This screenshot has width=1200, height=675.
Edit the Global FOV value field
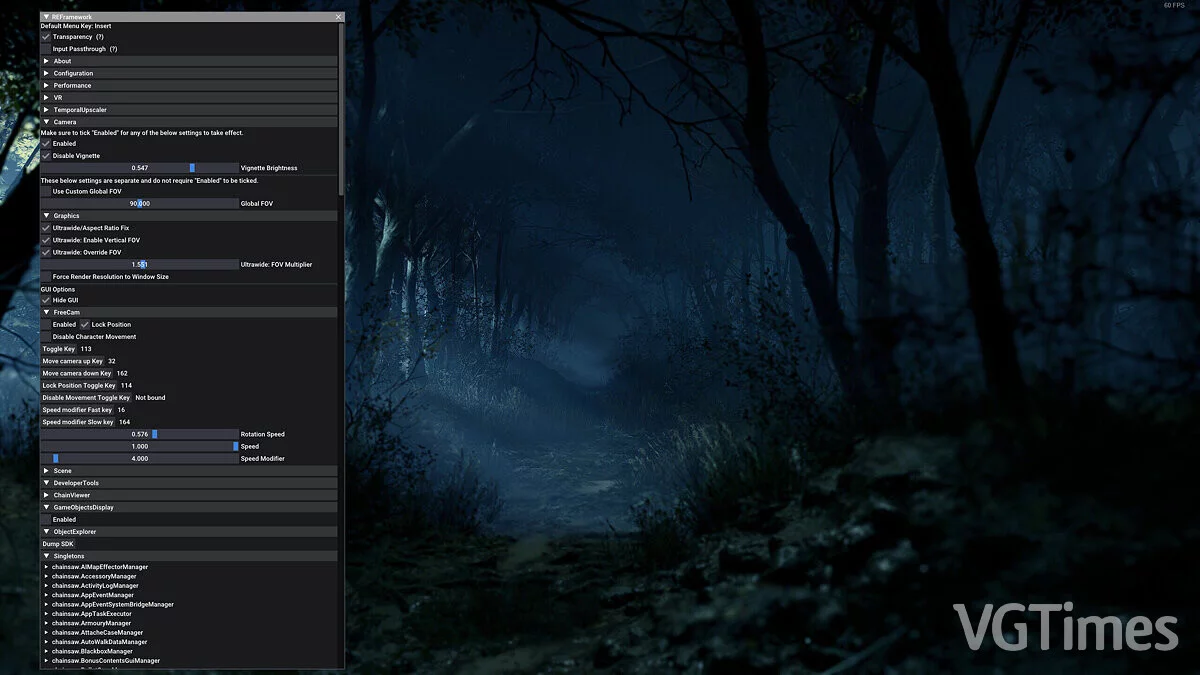point(140,203)
